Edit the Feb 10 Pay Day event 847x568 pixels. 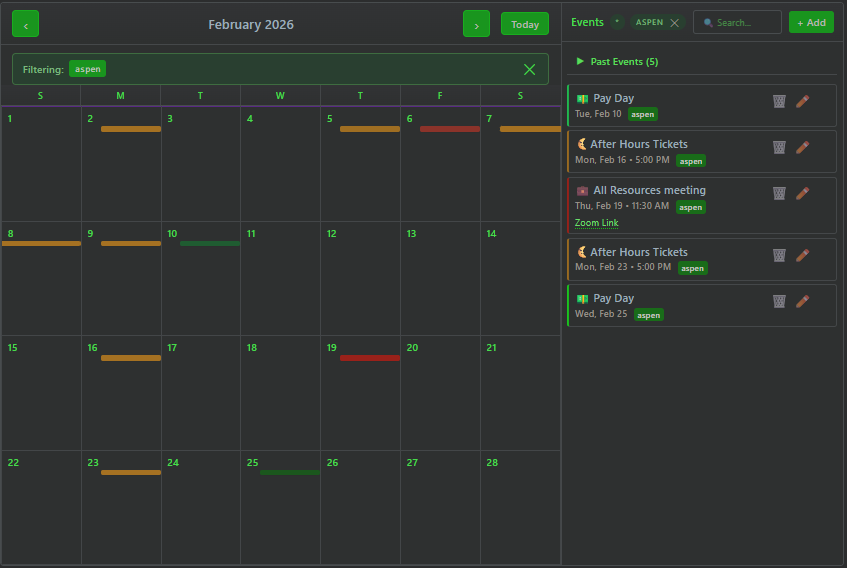coord(802,101)
